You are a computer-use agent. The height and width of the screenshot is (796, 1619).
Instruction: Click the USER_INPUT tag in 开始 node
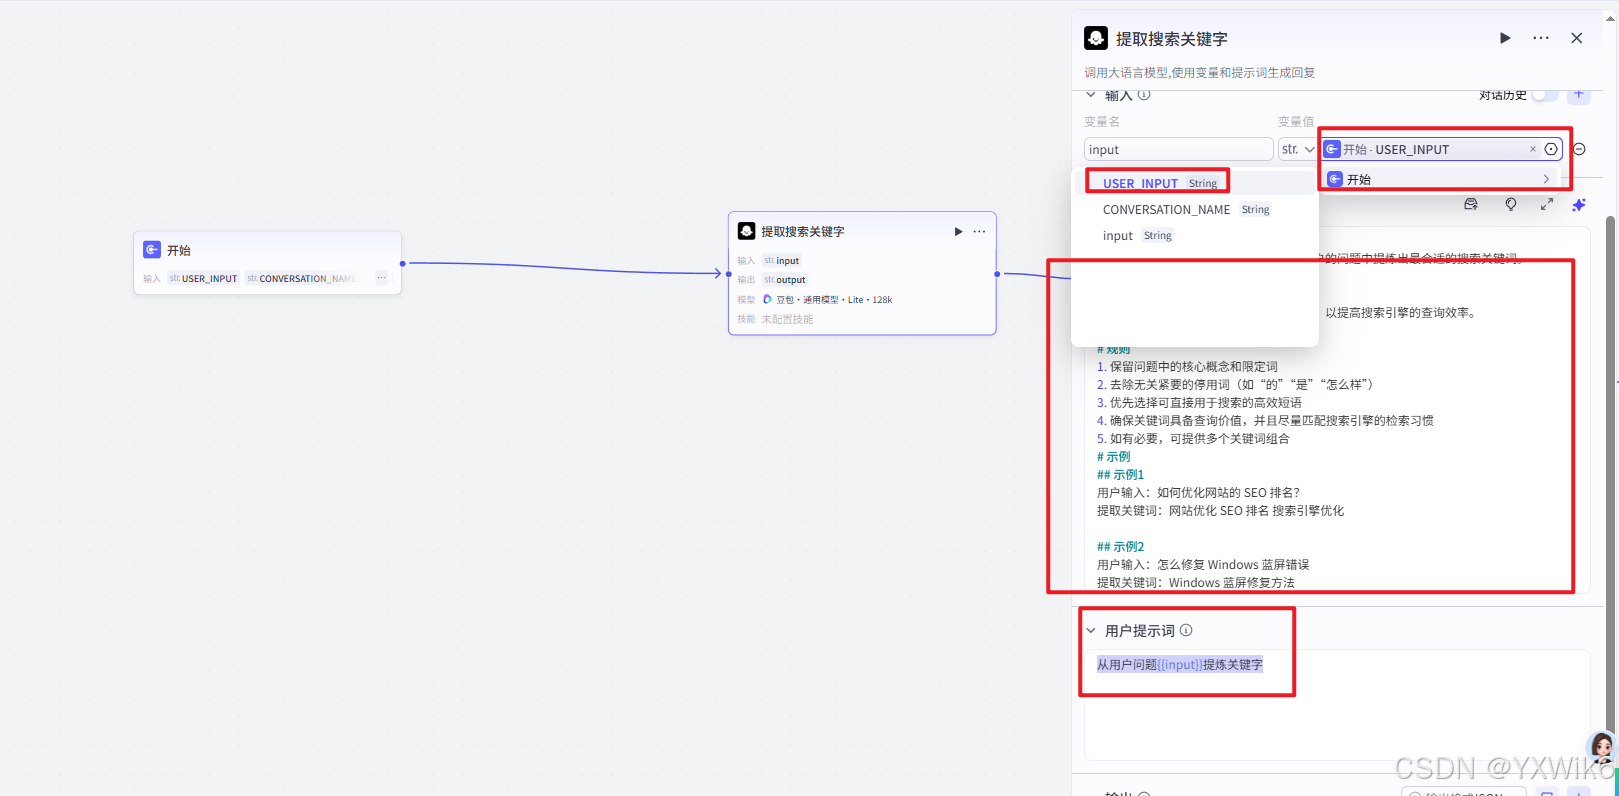click(204, 278)
